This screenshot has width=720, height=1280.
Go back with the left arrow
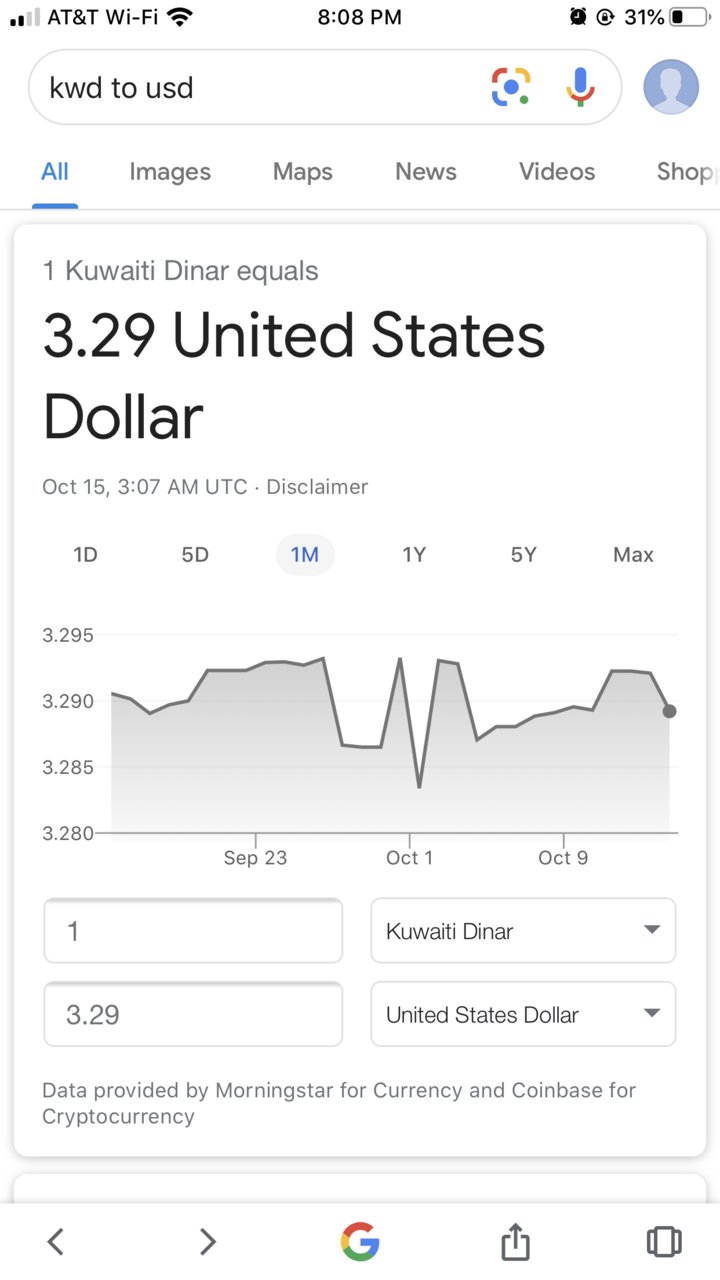point(56,1242)
